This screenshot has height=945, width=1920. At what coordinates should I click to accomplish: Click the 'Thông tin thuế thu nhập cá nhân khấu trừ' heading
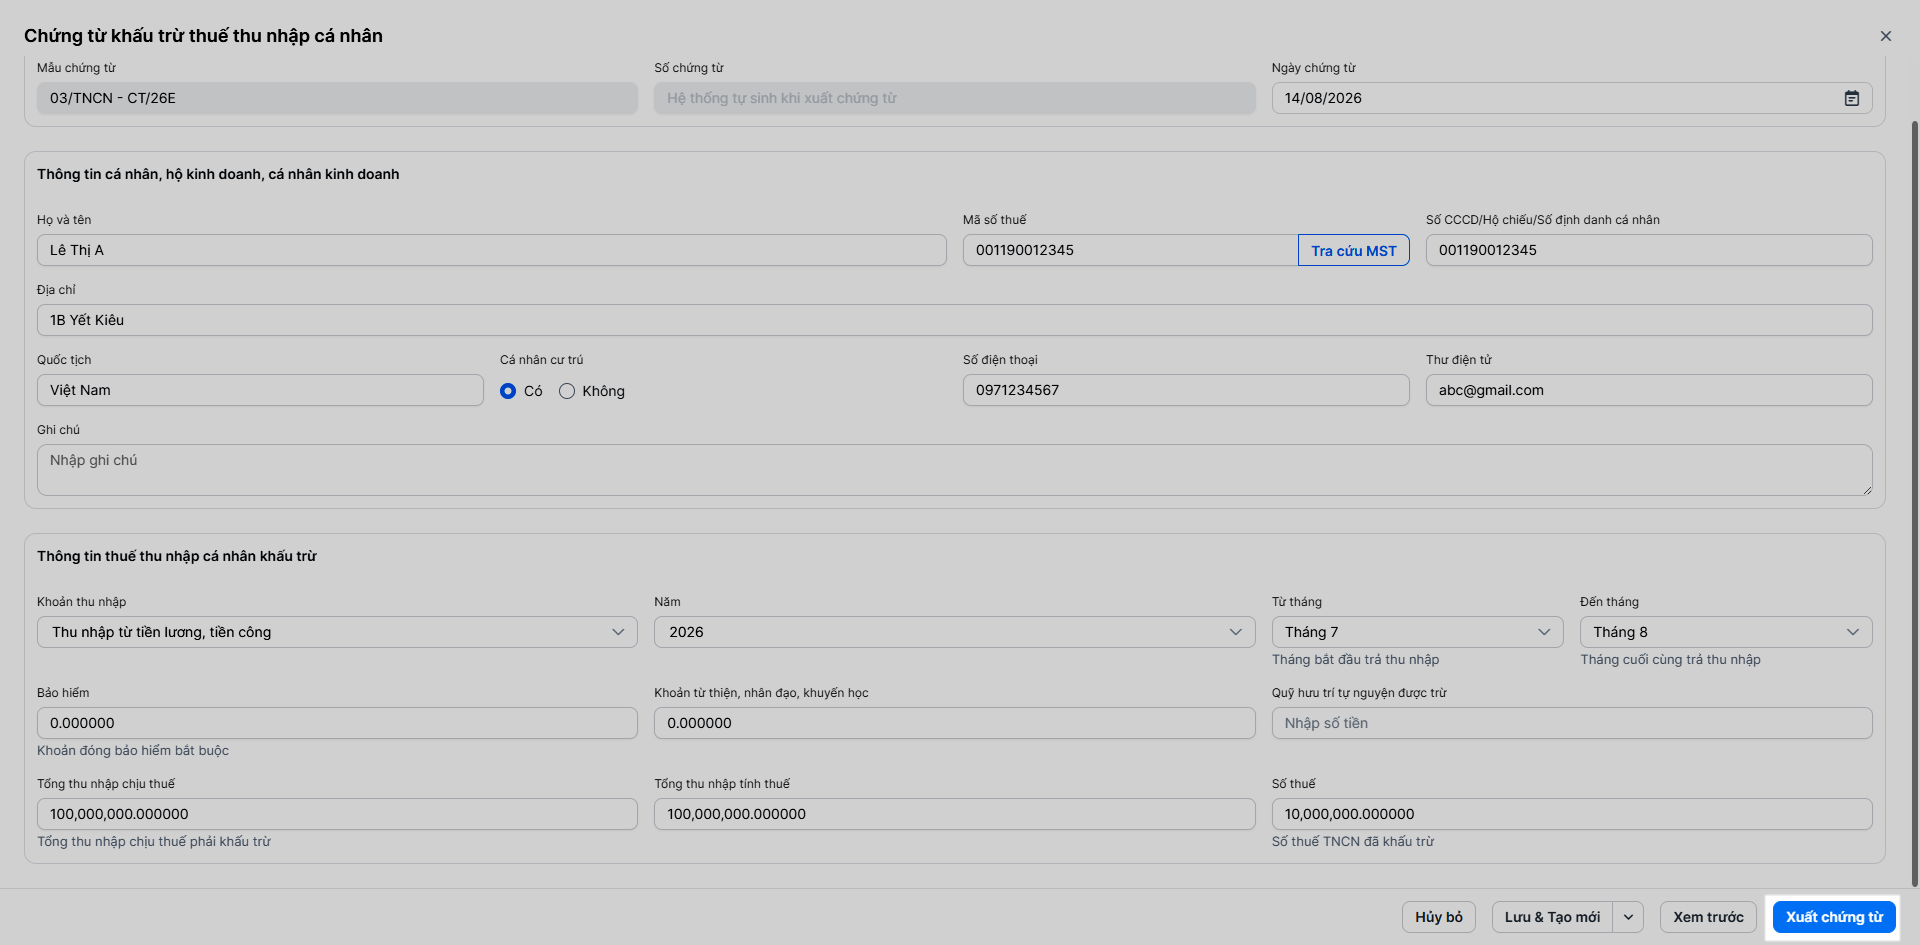pyautogui.click(x=177, y=556)
